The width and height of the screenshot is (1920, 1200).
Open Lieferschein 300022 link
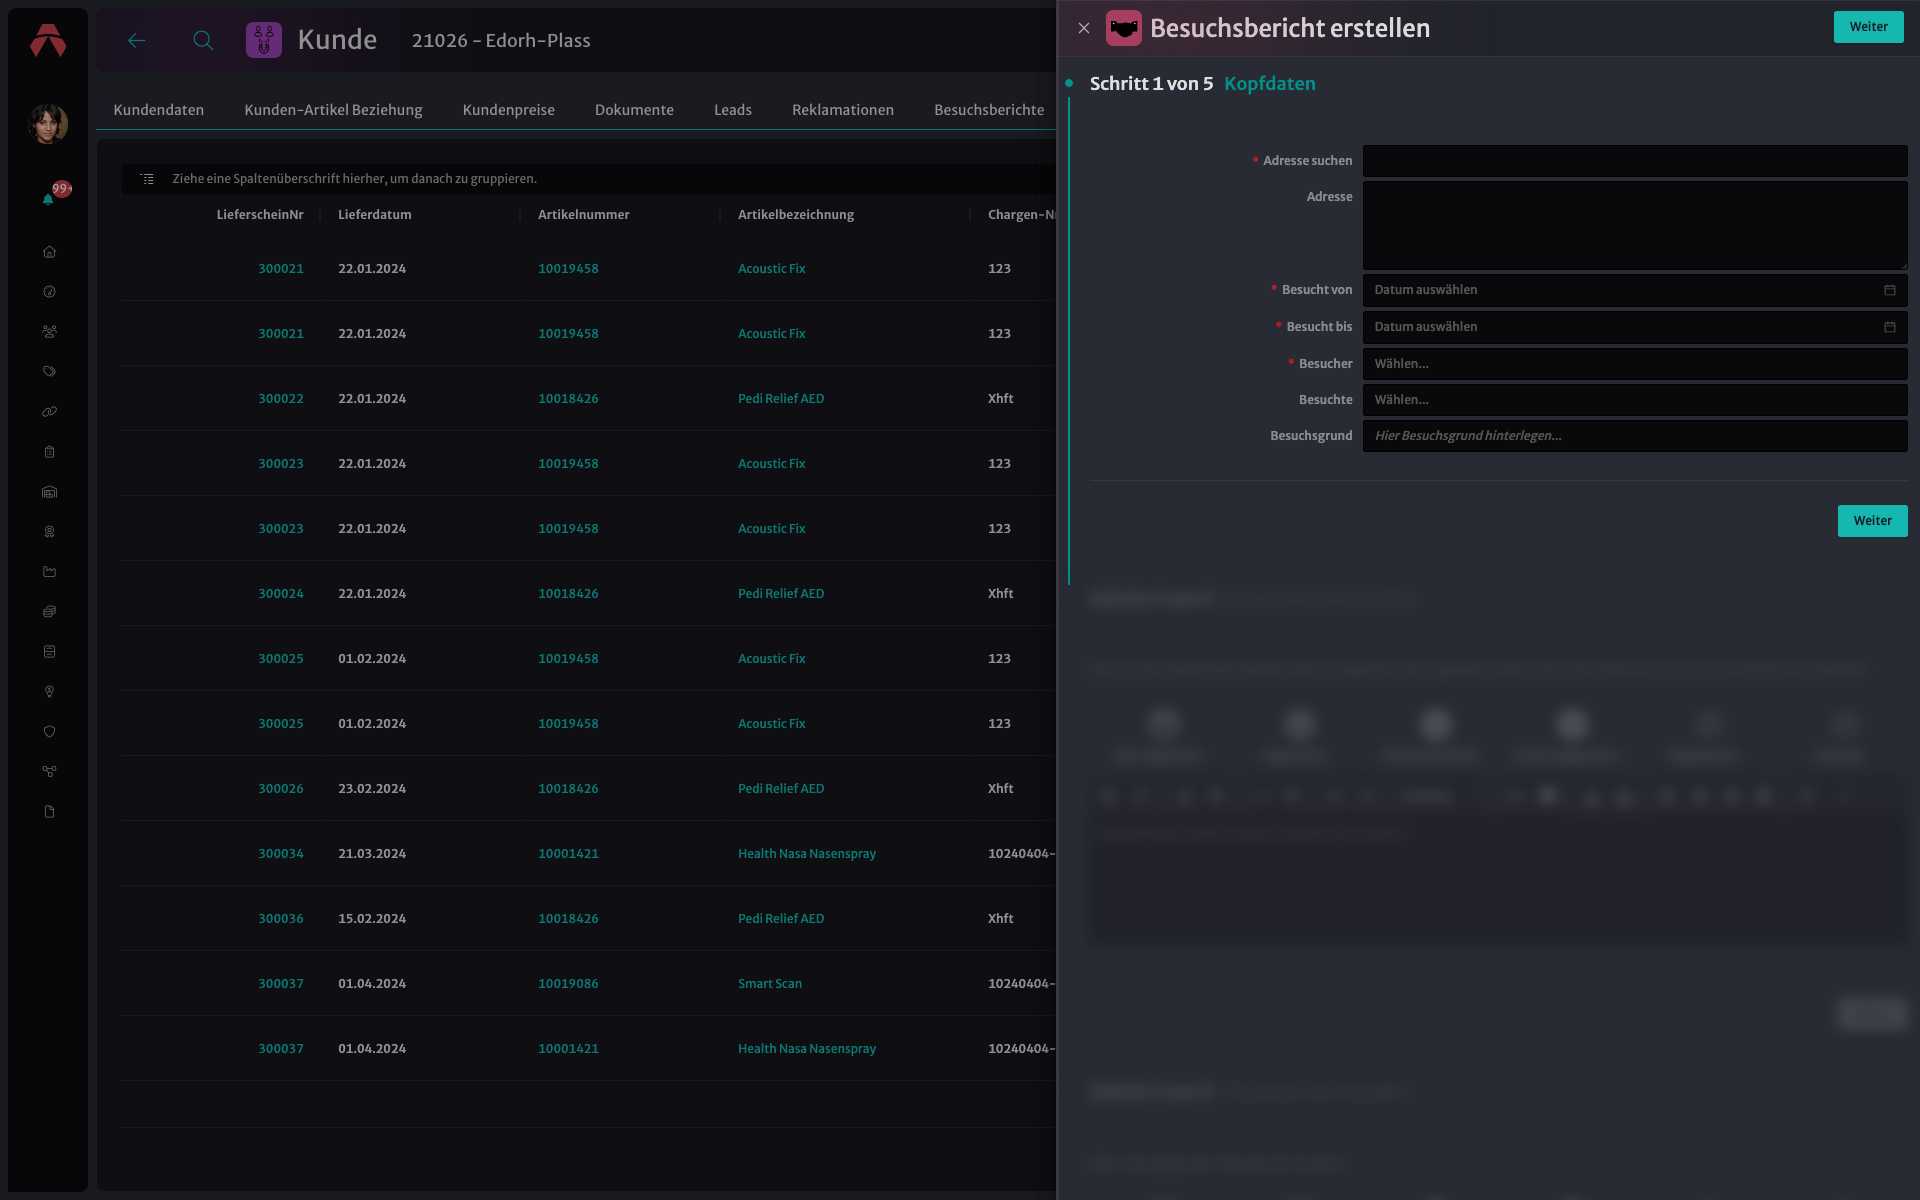pyautogui.click(x=281, y=399)
